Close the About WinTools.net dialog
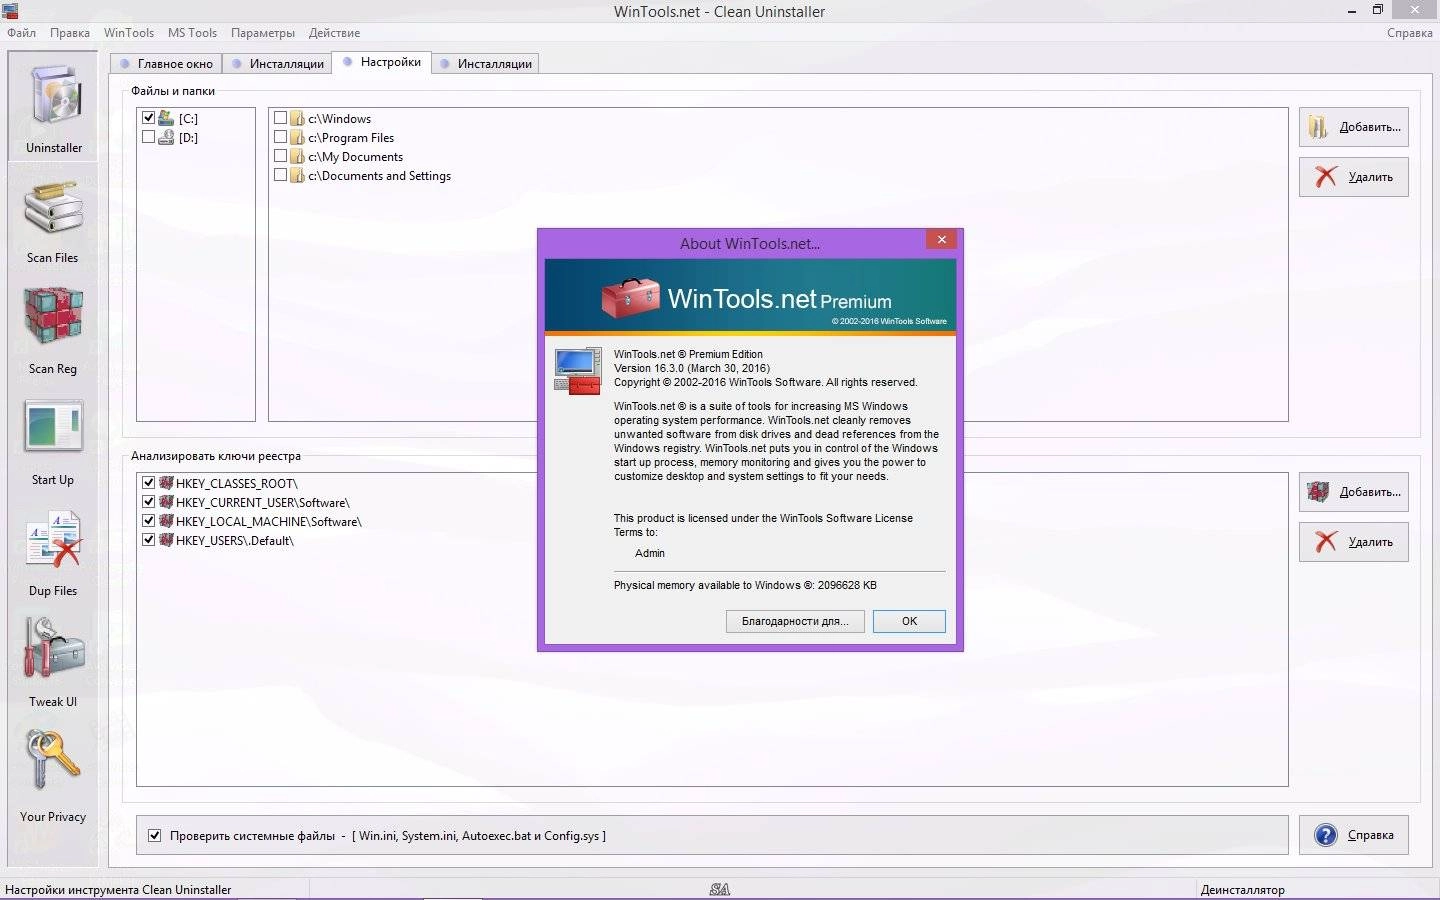The height and width of the screenshot is (900, 1440). (941, 239)
